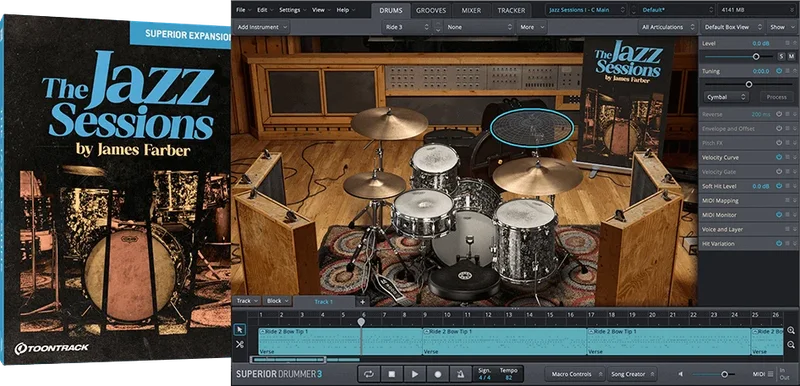Toggle the Tuning power button
Image resolution: width=800 pixels, height=386 pixels.
[779, 71]
